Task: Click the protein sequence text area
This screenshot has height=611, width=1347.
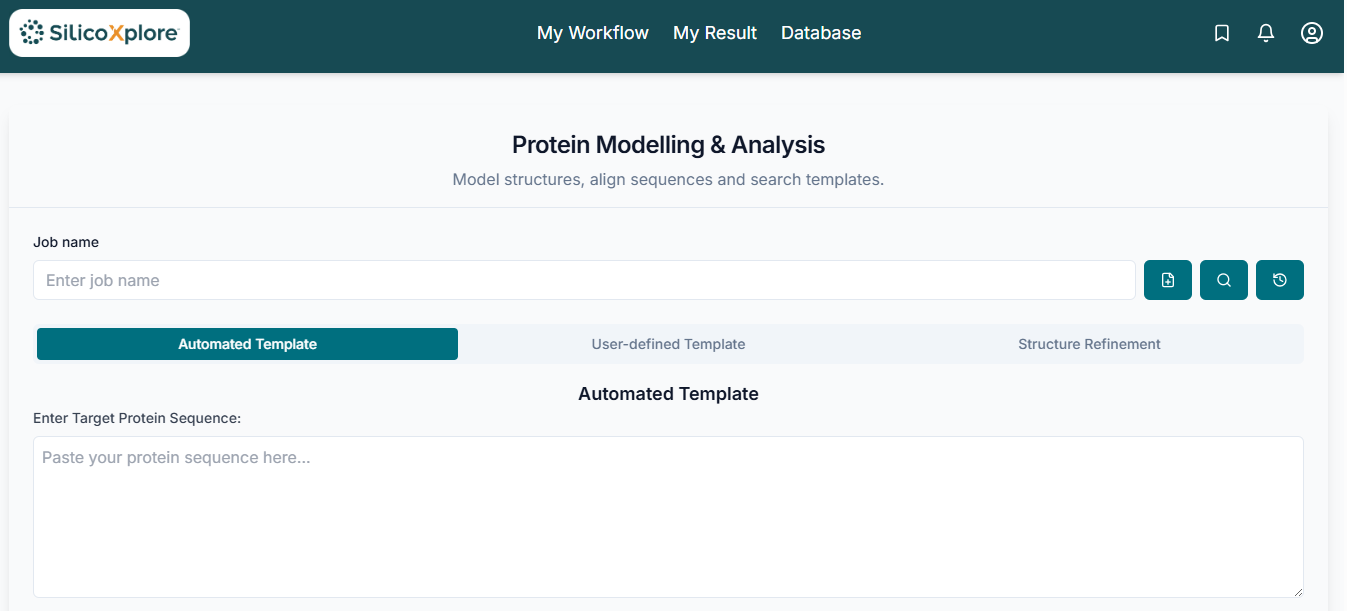Action: coord(668,516)
